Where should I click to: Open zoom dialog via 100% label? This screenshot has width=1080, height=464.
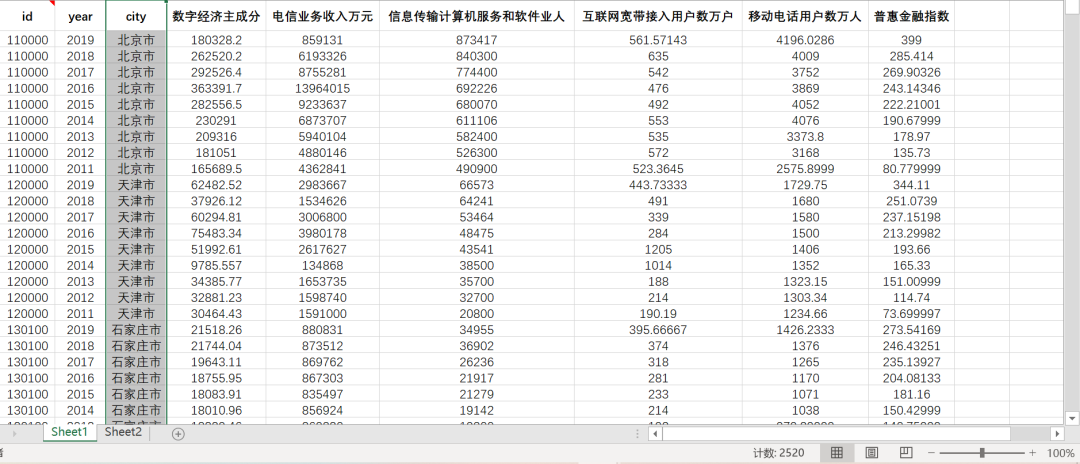pyautogui.click(x=1060, y=453)
